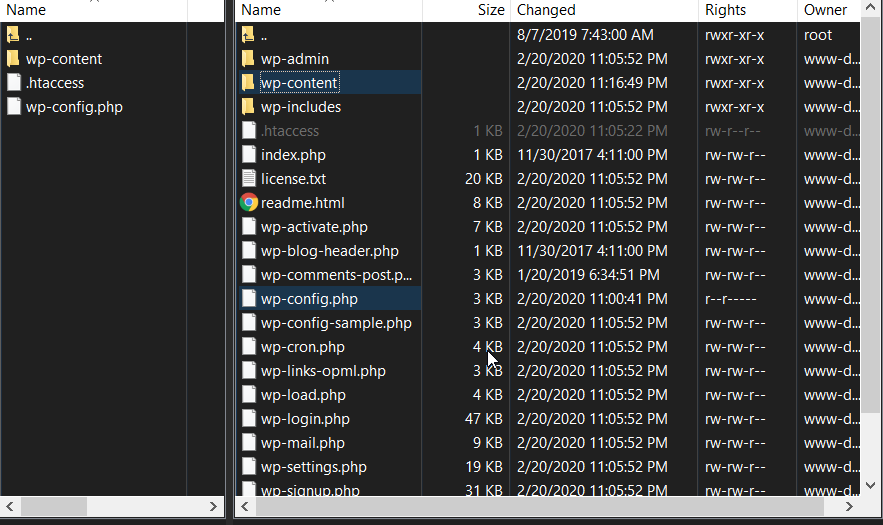This screenshot has height=525, width=883.
Task: Click the greyed .htaccess file icon in right panel
Action: pos(248,131)
